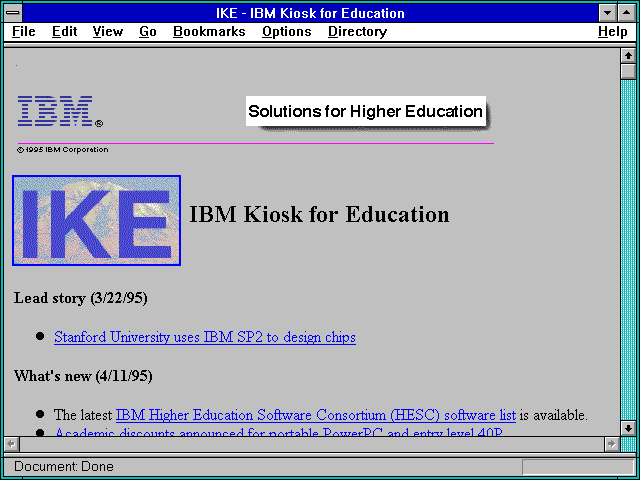The height and width of the screenshot is (480, 640).
Task: Open the Go menu
Action: (148, 32)
